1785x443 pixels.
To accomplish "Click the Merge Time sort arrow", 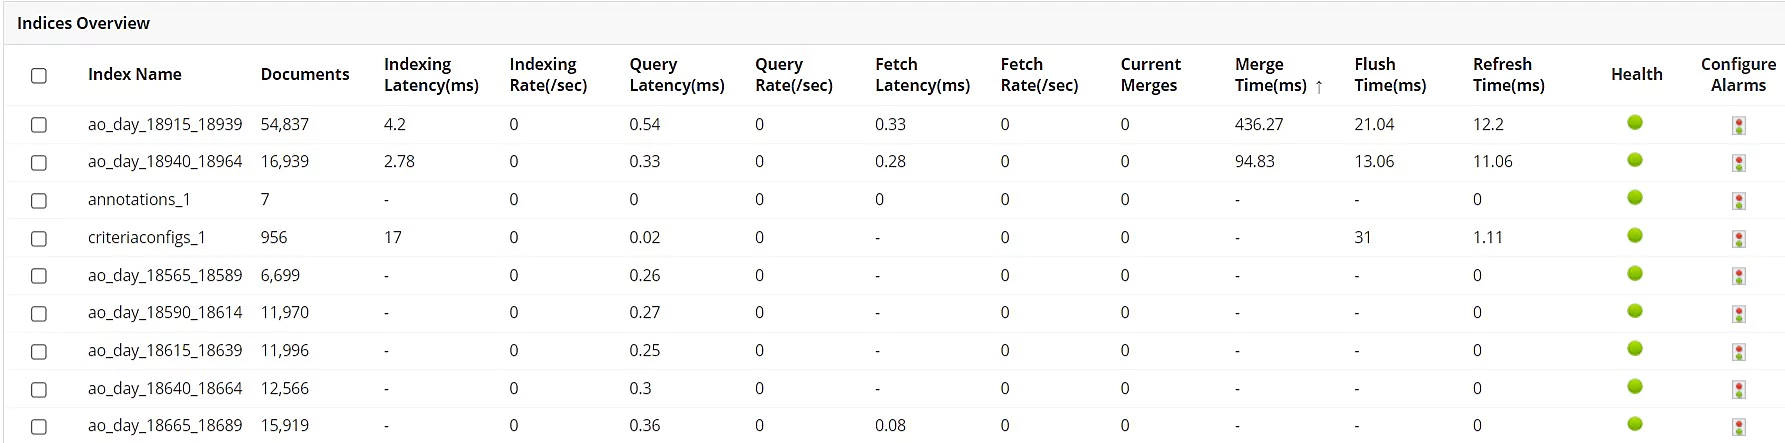I will point(1319,87).
